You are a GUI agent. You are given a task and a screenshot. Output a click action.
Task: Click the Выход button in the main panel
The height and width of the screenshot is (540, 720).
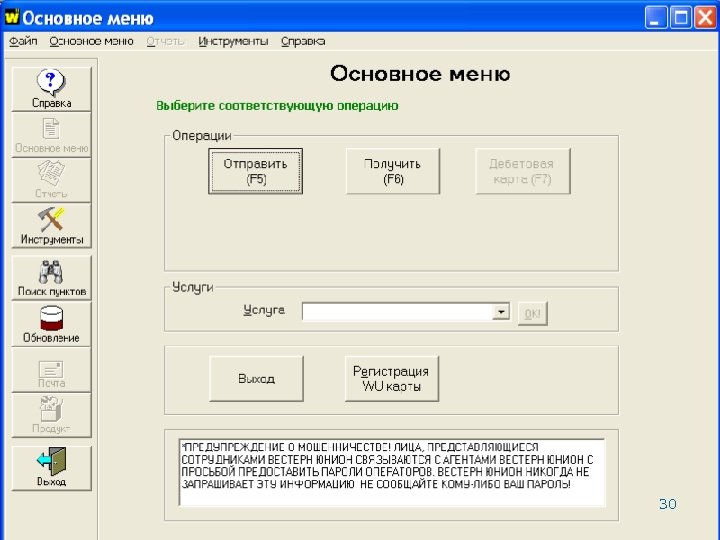tap(256, 379)
